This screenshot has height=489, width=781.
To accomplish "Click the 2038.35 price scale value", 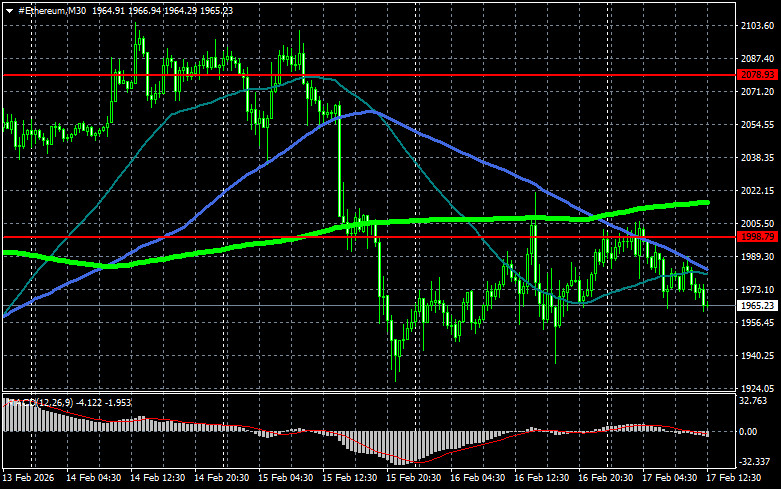I will coord(757,157).
